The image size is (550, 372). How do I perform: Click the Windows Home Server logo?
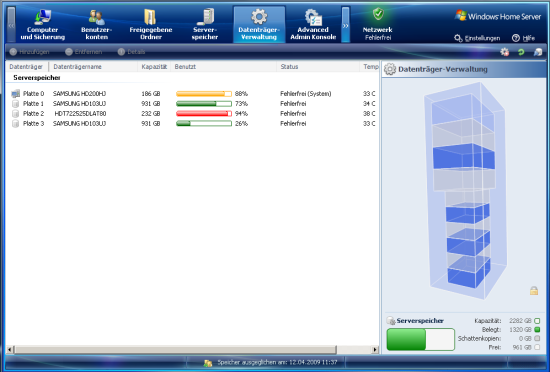tap(498, 16)
